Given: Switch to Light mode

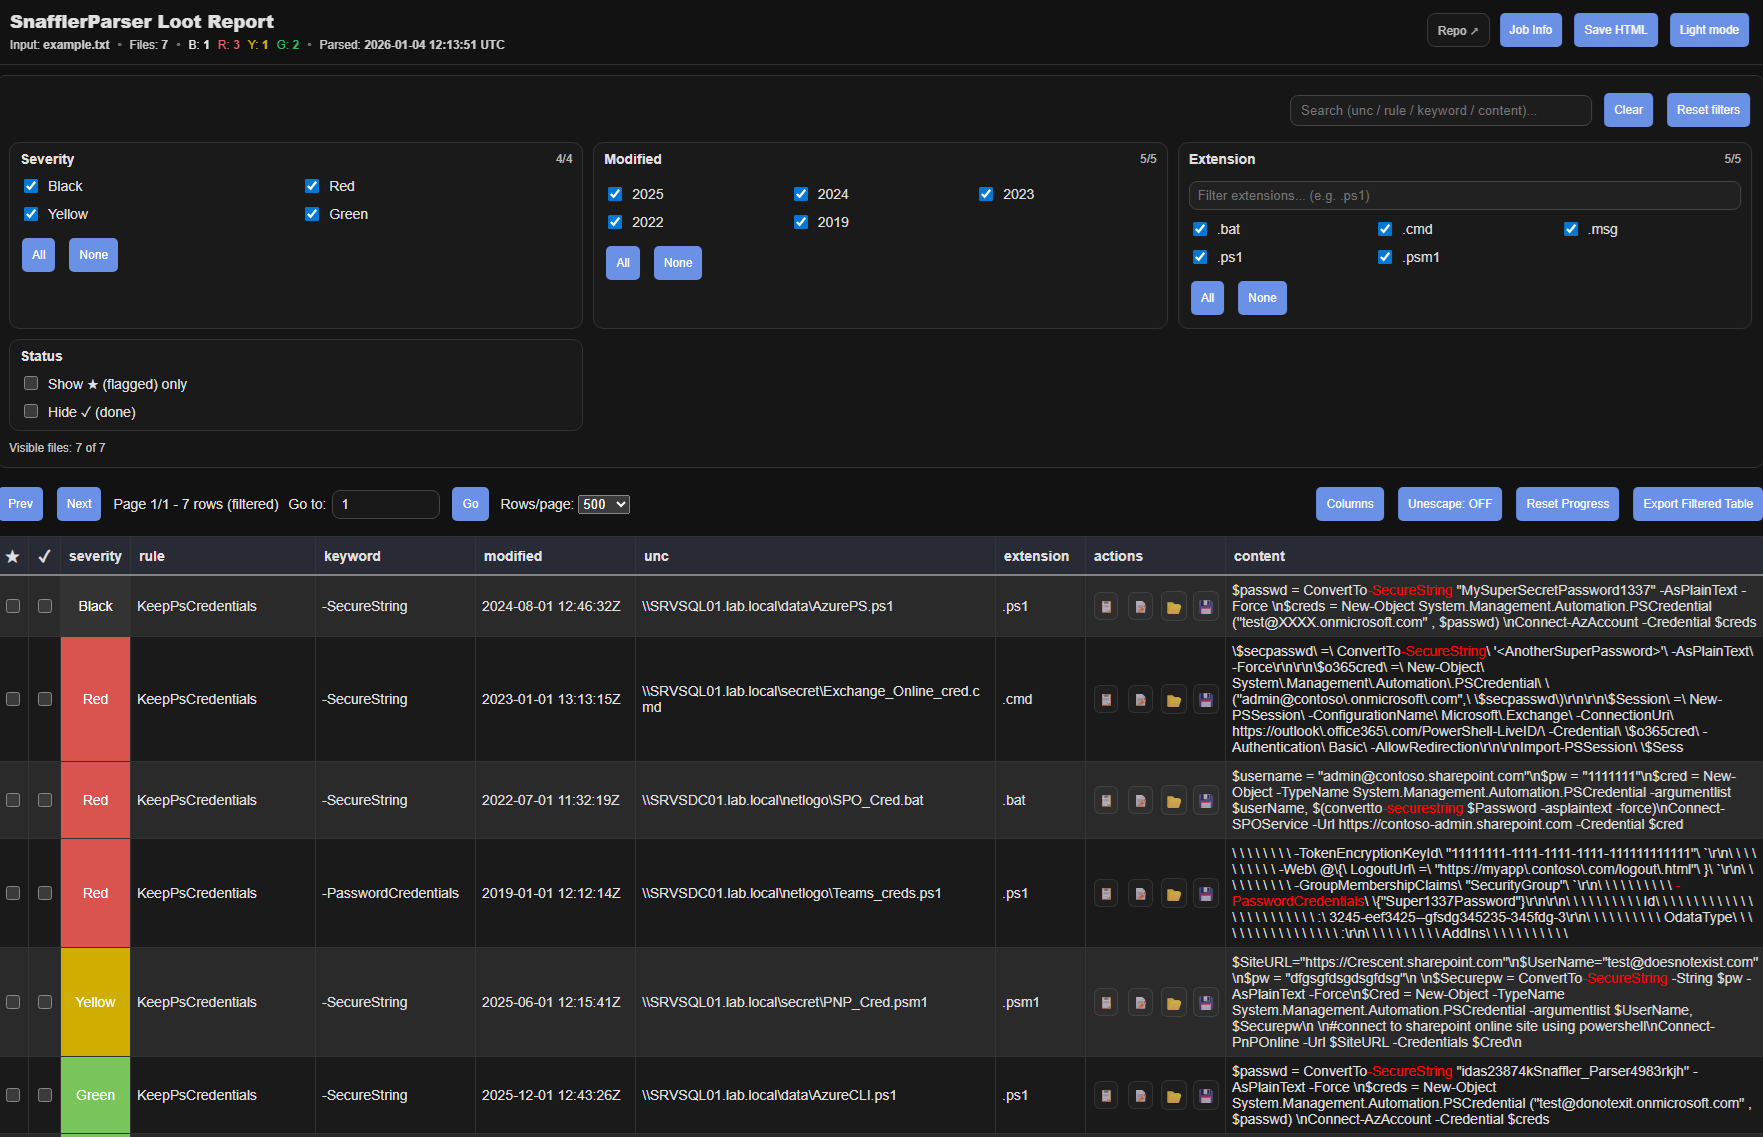Looking at the screenshot, I should pyautogui.click(x=1709, y=30).
